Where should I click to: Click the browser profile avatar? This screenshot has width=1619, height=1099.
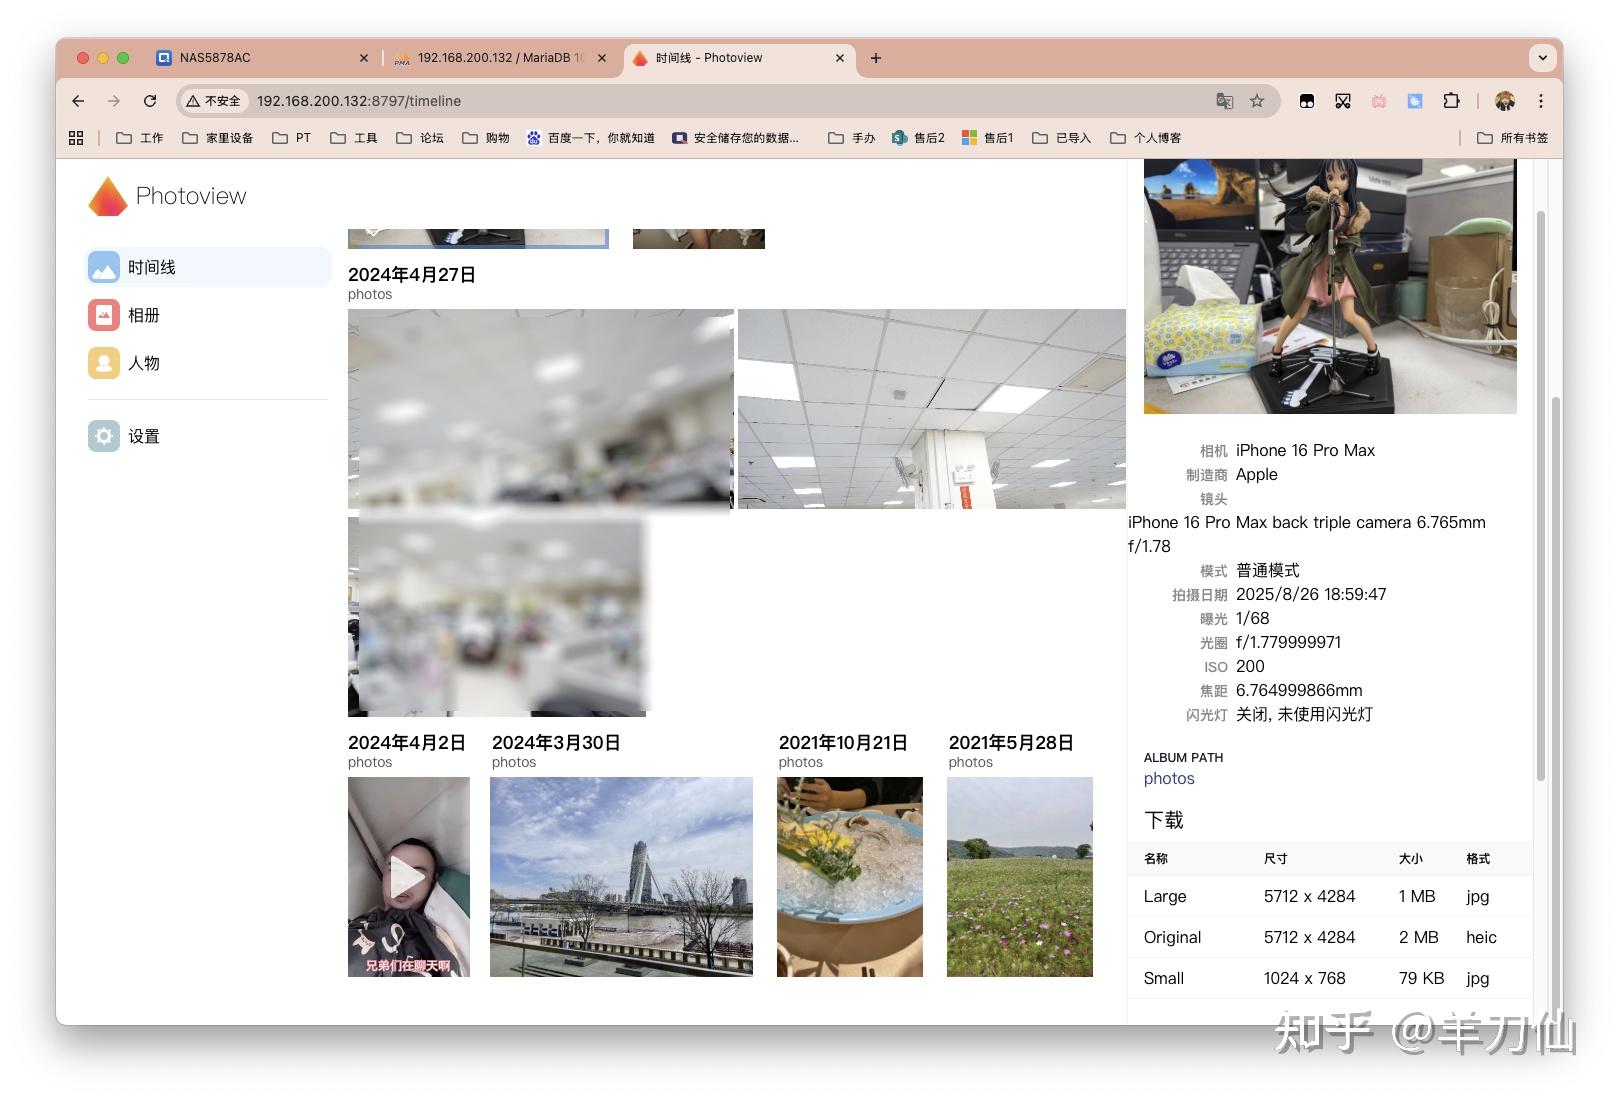[x=1505, y=101]
